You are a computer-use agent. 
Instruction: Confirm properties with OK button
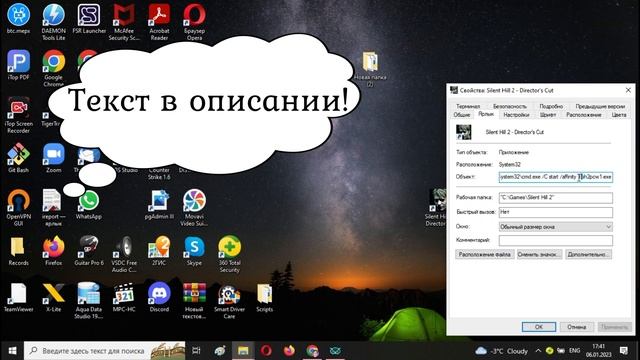point(539,327)
